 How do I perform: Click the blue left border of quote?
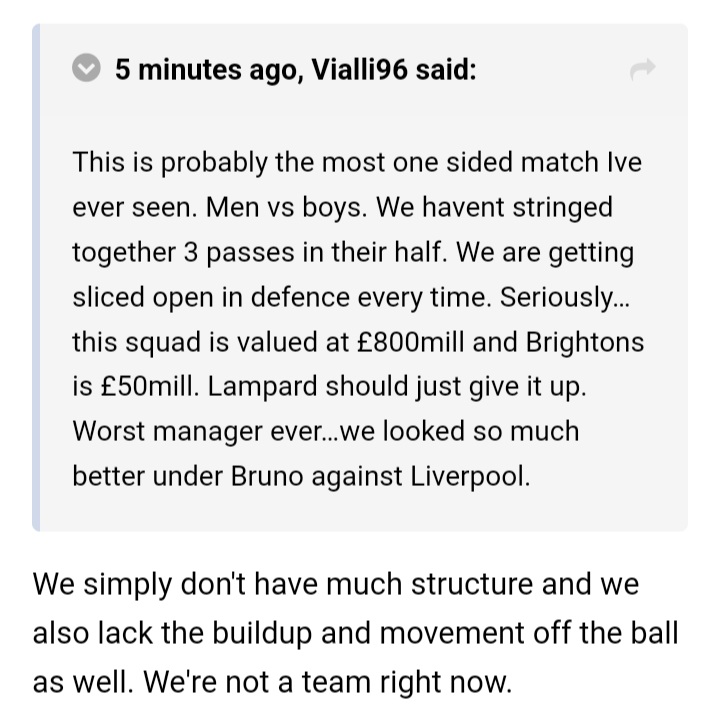(x=36, y=277)
